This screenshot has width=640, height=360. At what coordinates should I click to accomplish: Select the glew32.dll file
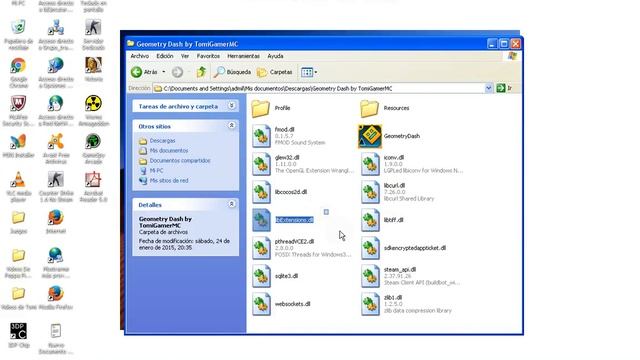(302, 164)
